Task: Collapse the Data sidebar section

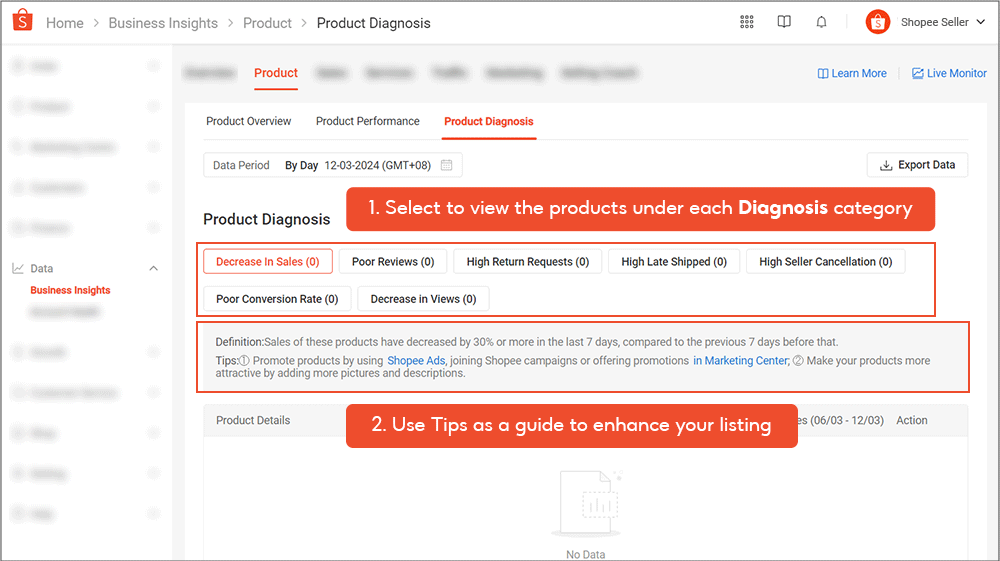Action: tap(154, 268)
